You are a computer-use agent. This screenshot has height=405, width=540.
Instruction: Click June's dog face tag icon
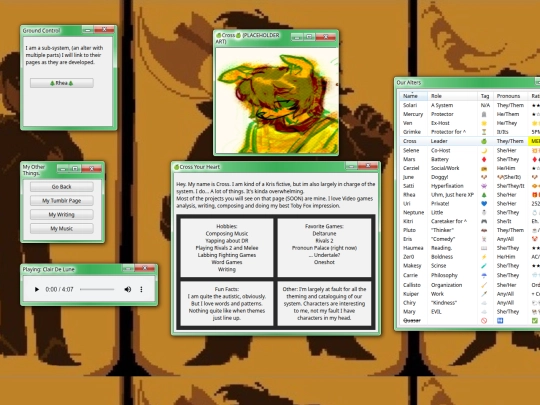coord(484,177)
